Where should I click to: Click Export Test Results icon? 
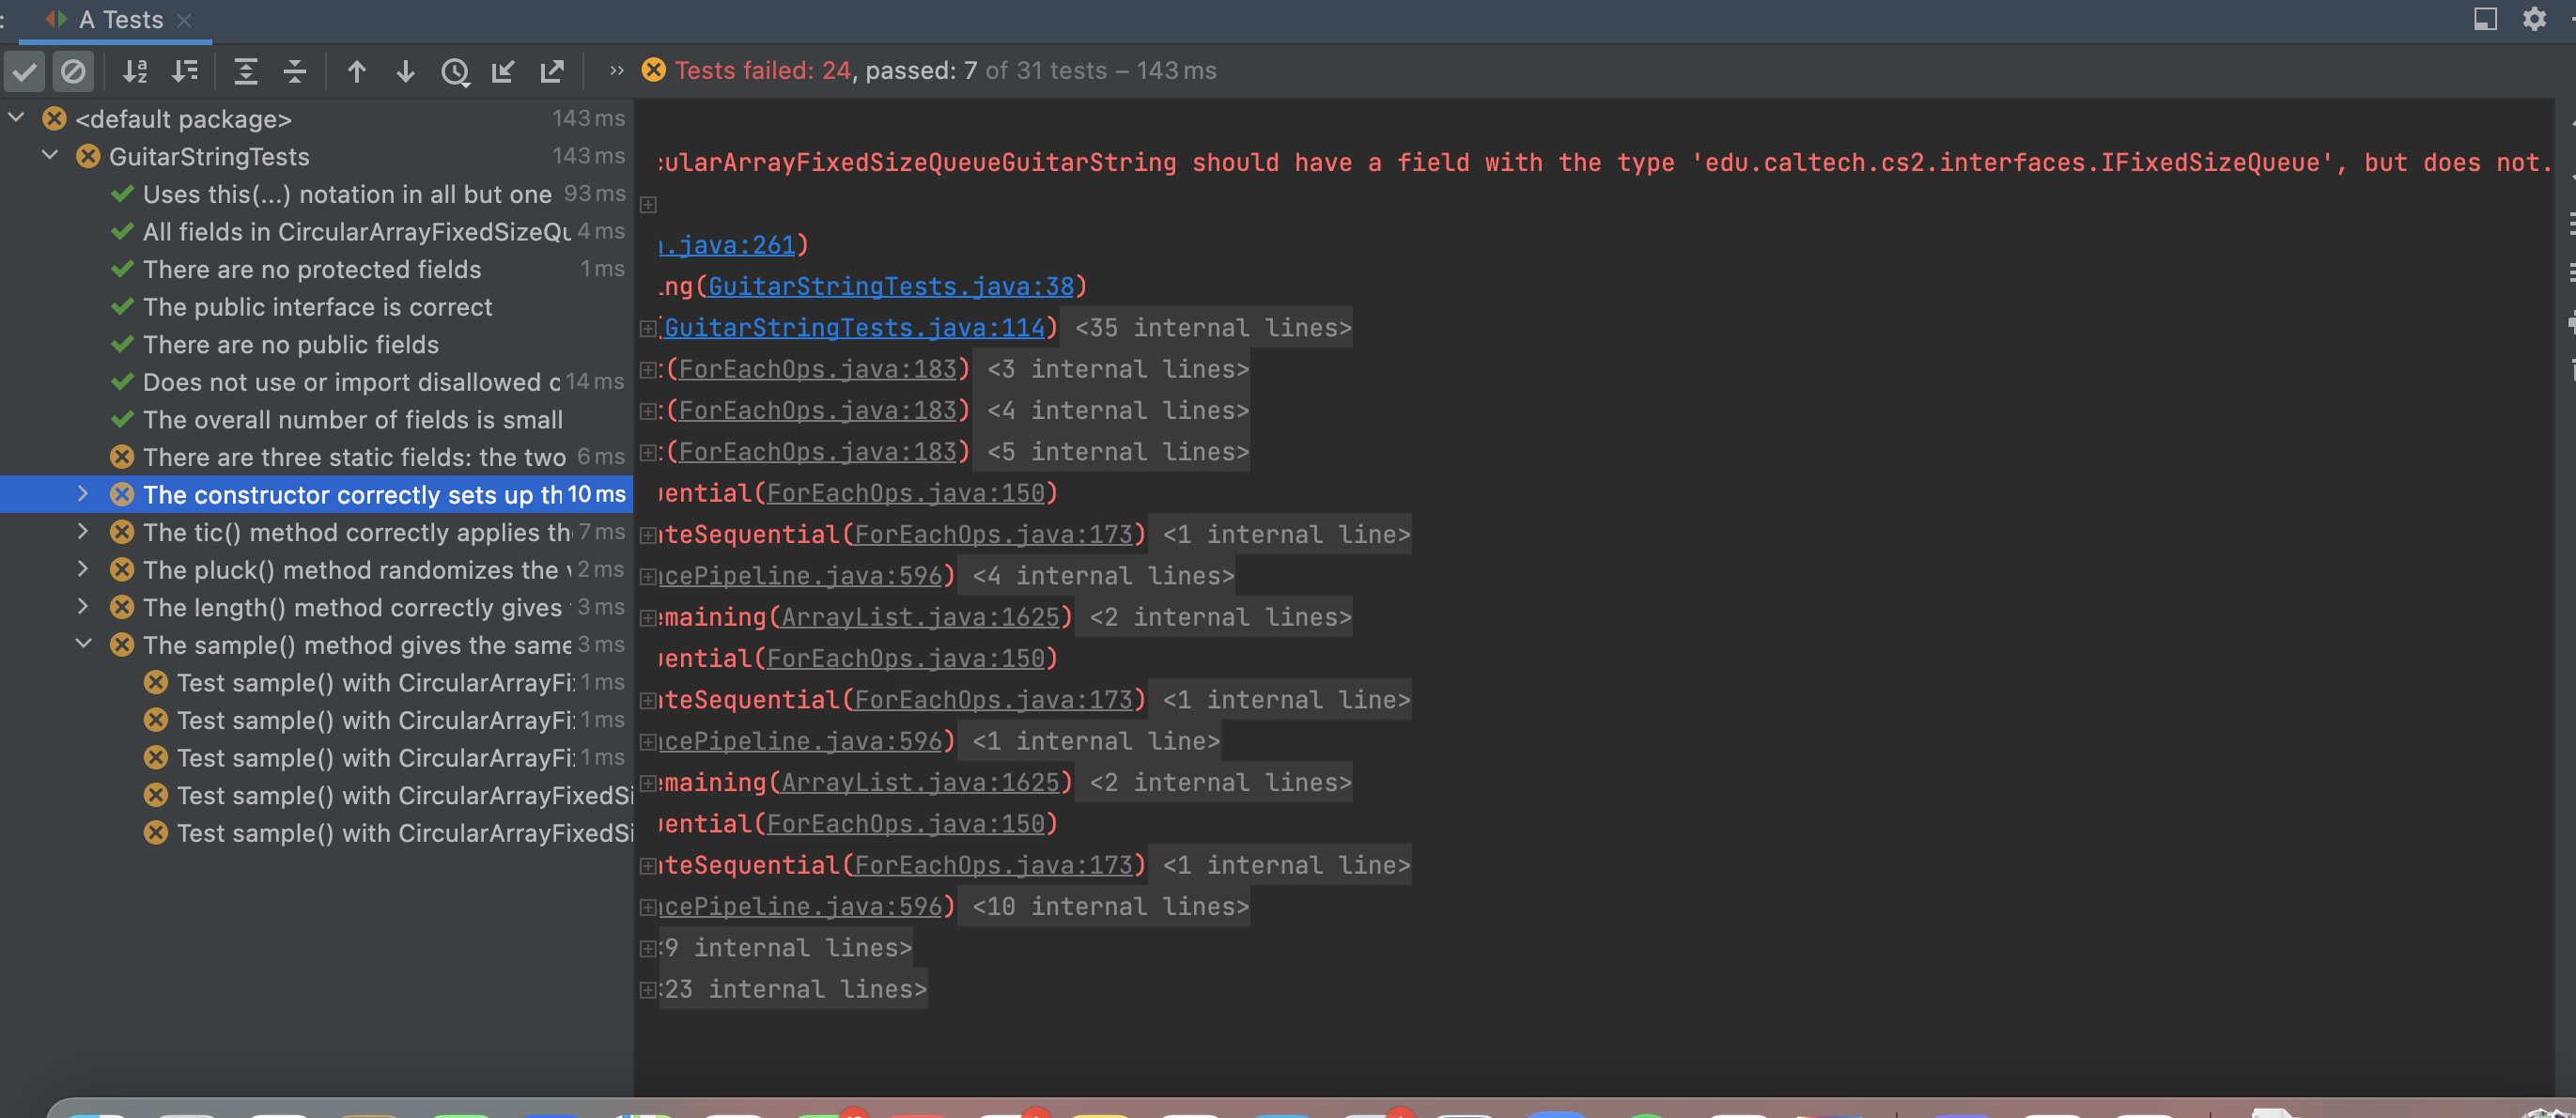click(x=552, y=72)
